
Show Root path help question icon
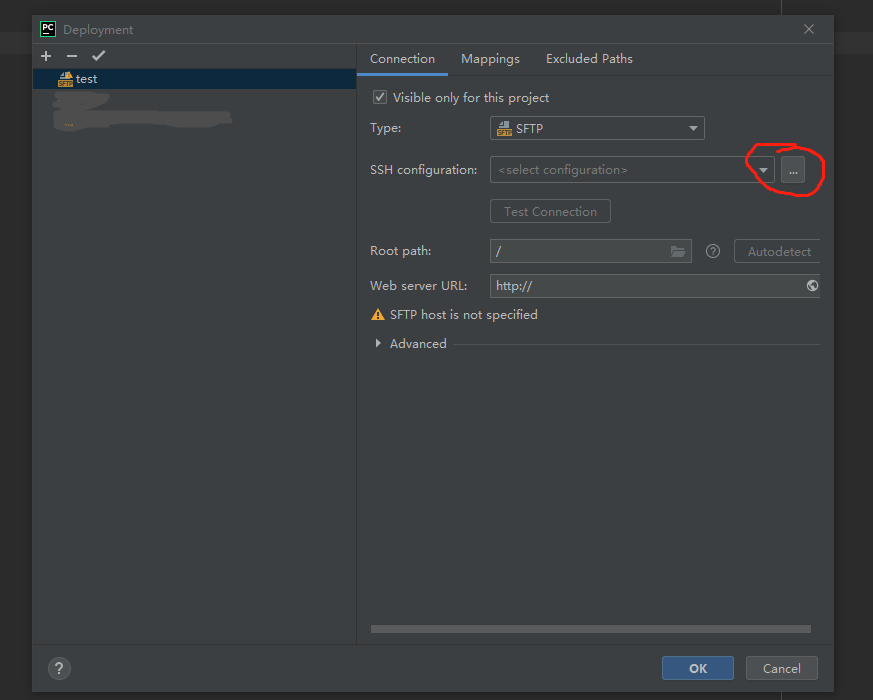713,252
